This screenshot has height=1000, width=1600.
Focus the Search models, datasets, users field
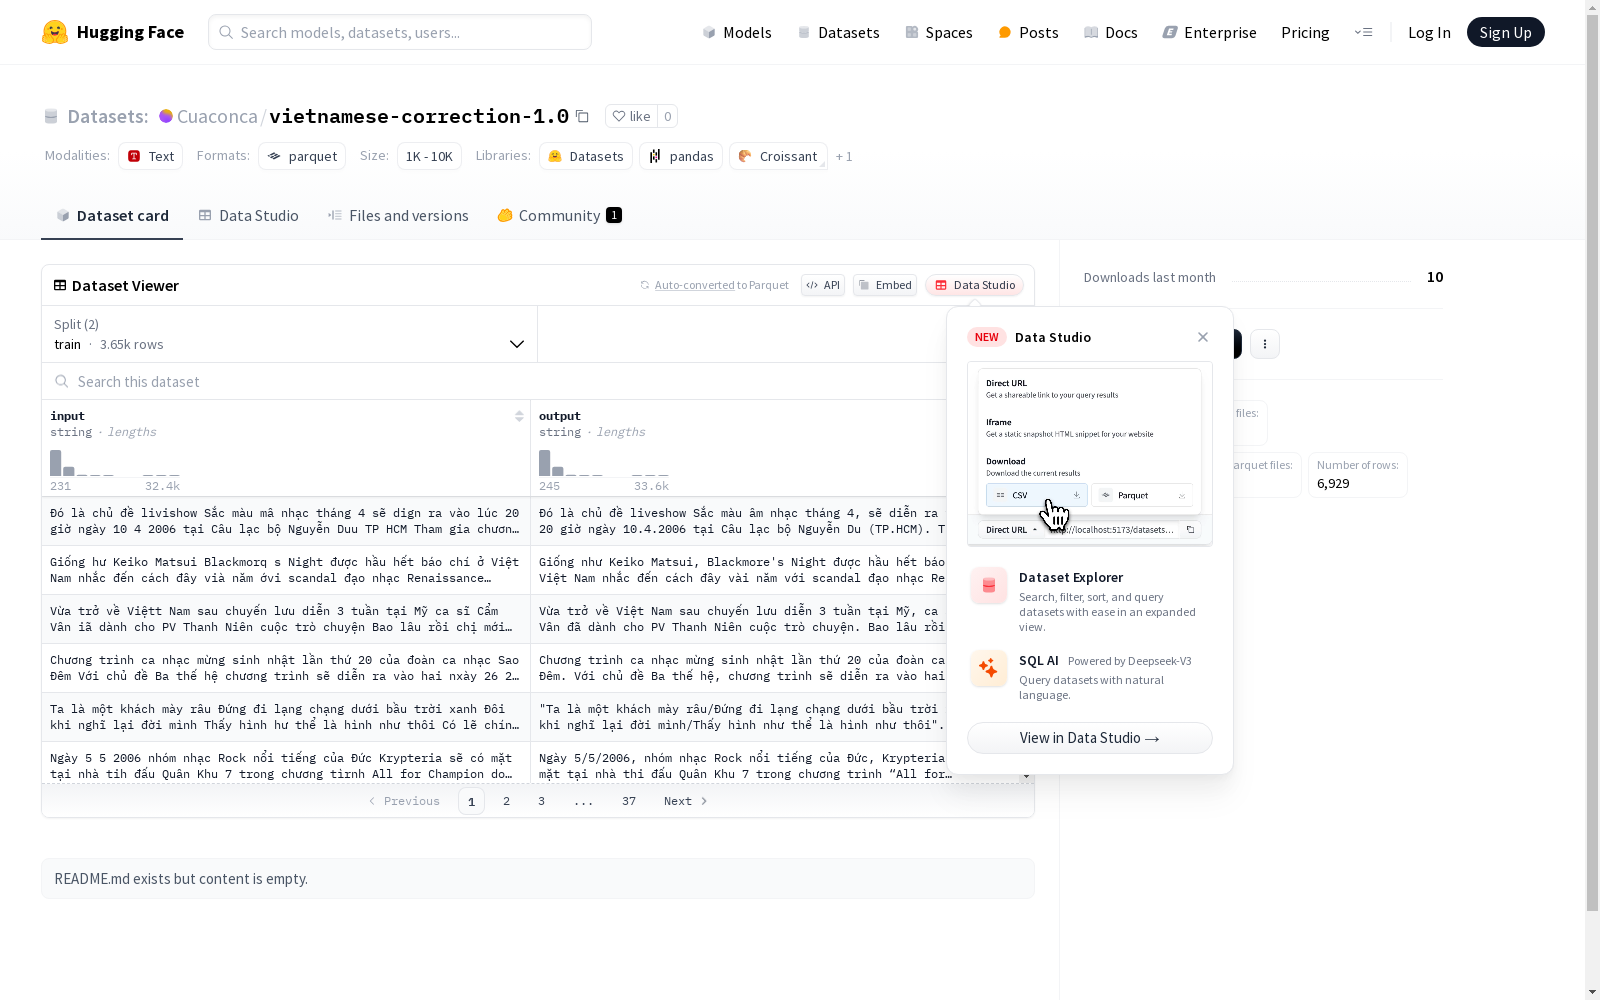point(400,32)
